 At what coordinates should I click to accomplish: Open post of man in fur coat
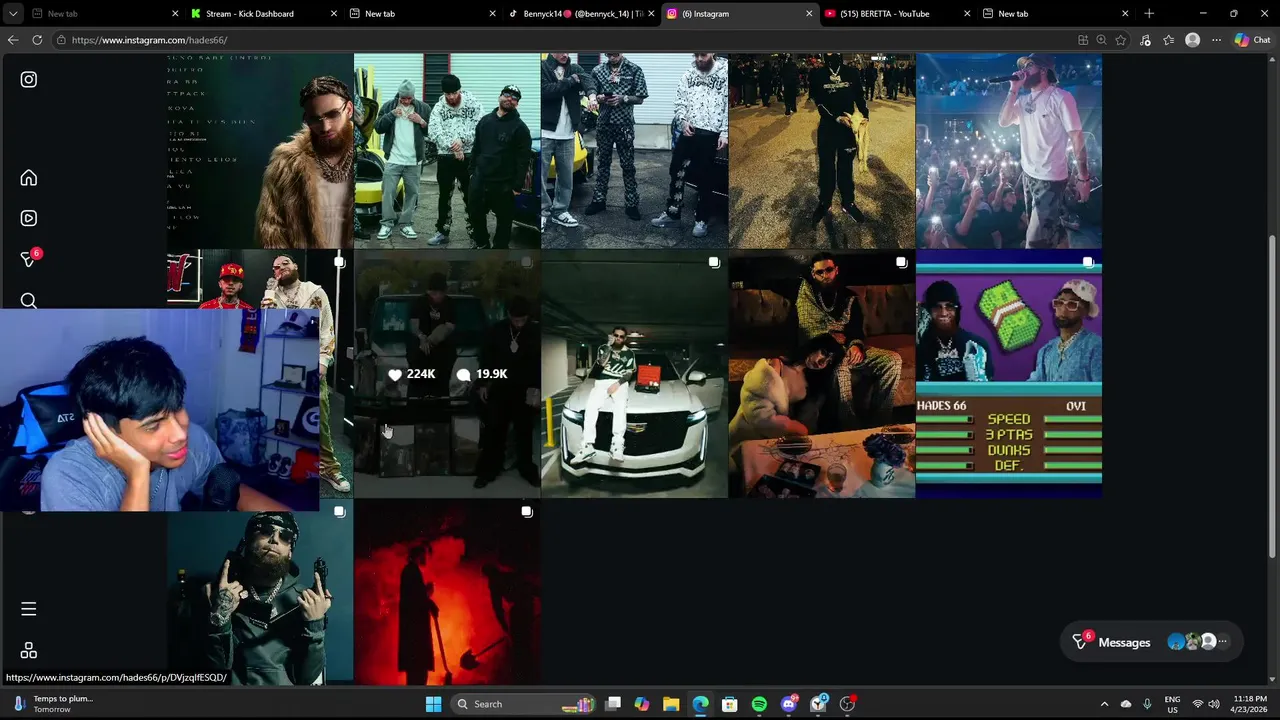tap(260, 150)
